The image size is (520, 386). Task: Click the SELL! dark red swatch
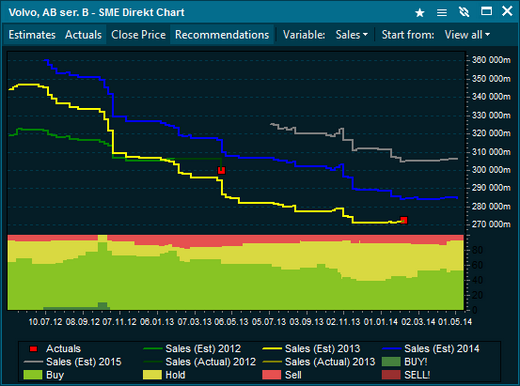point(391,375)
